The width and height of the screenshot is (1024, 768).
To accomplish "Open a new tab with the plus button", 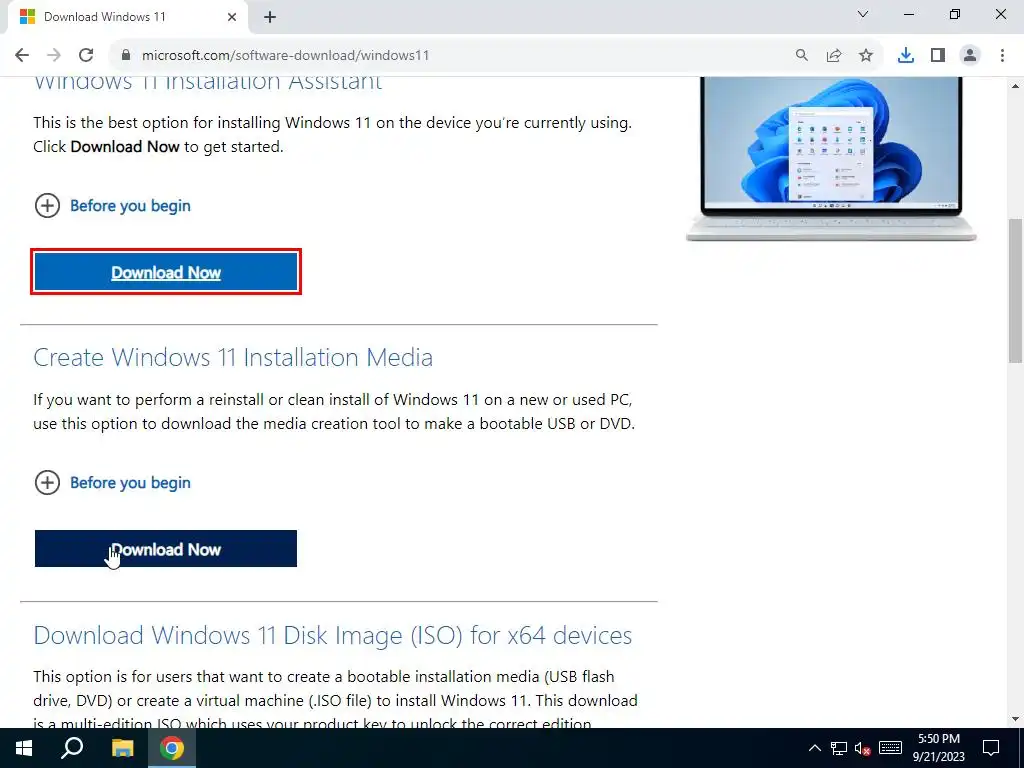I will tap(270, 18).
